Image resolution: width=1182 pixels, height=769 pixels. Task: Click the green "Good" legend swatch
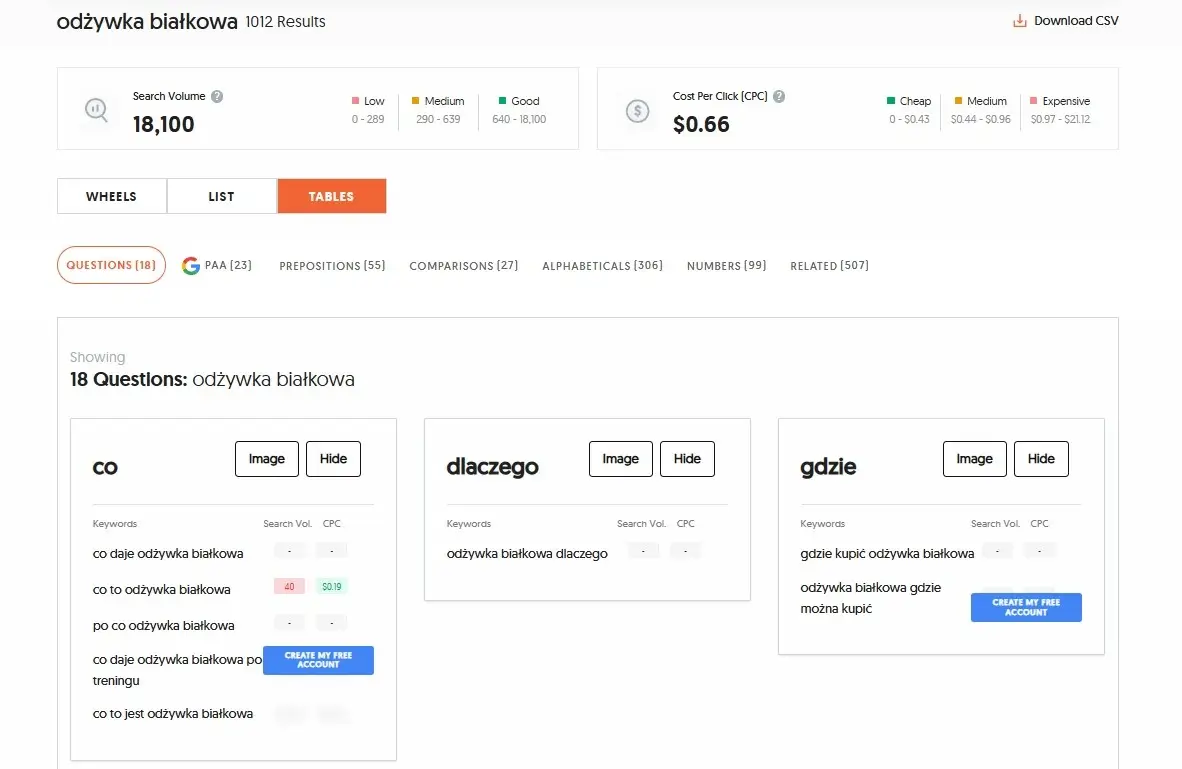pyautogui.click(x=501, y=101)
